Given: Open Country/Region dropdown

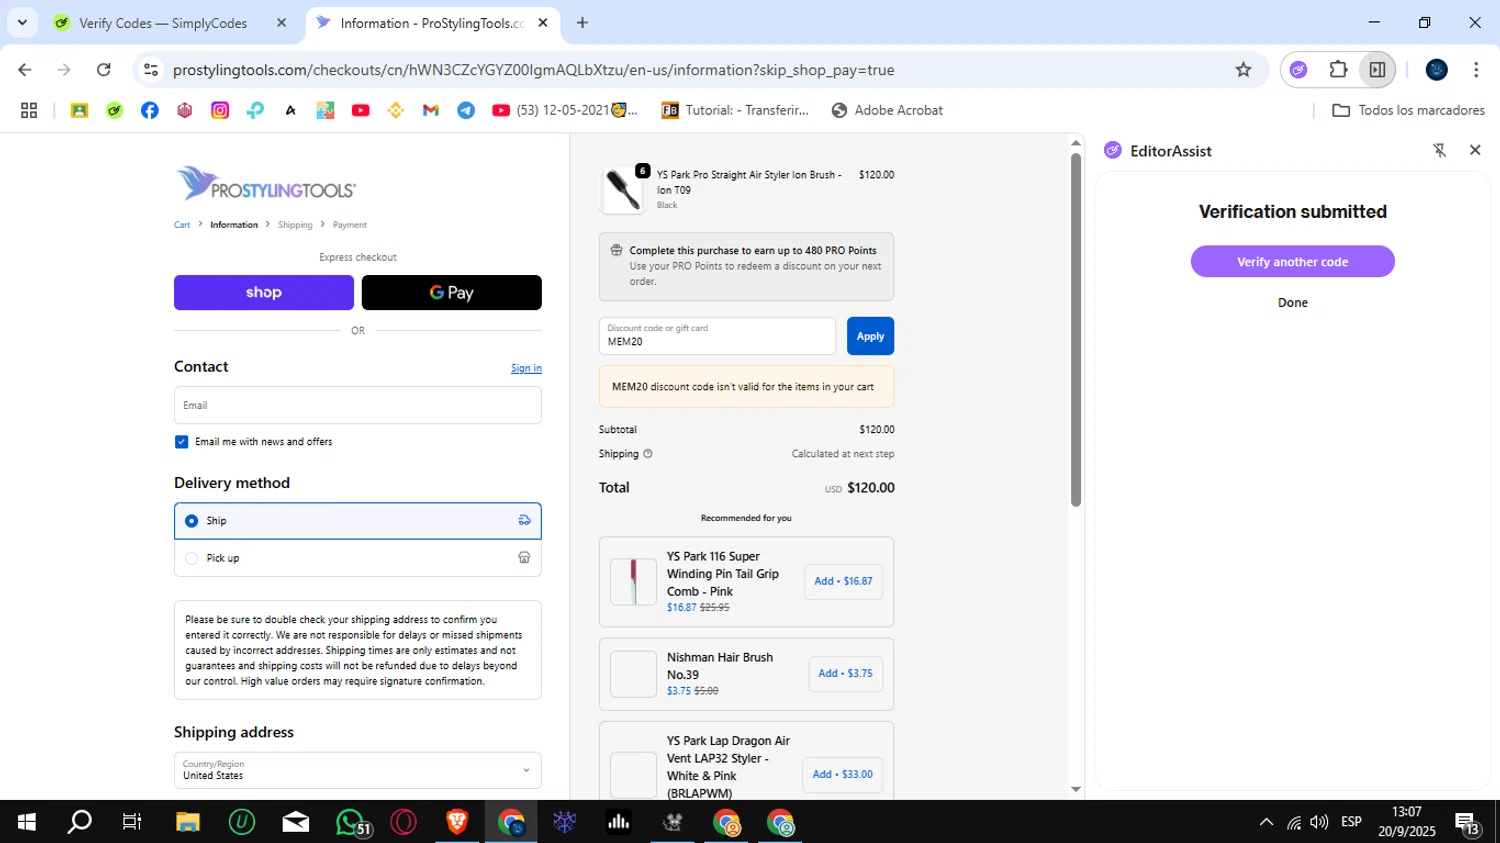Looking at the screenshot, I should 358,770.
